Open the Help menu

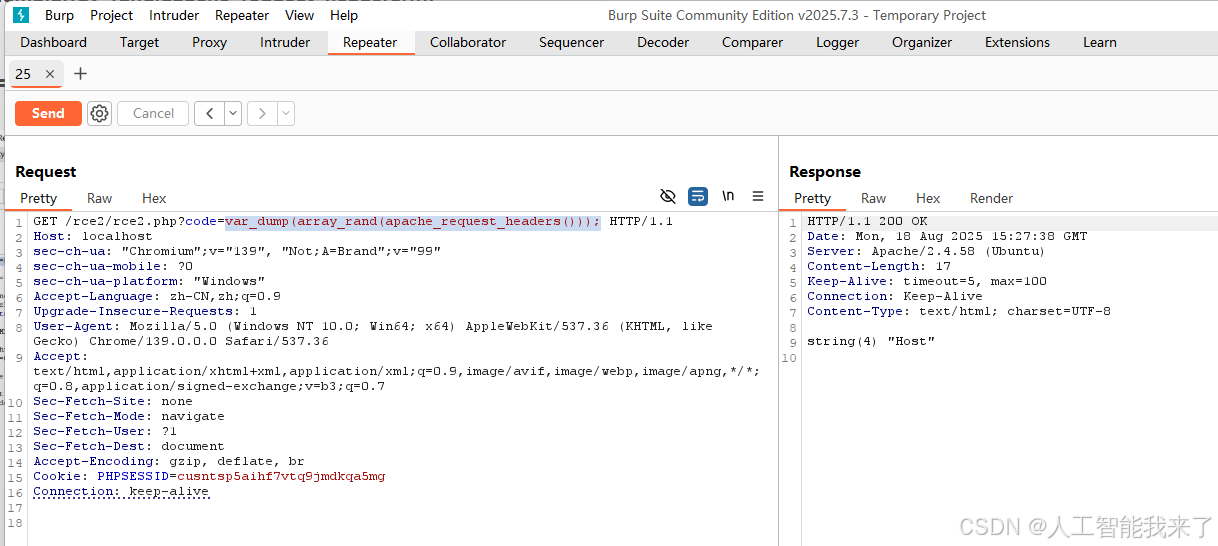[x=344, y=15]
